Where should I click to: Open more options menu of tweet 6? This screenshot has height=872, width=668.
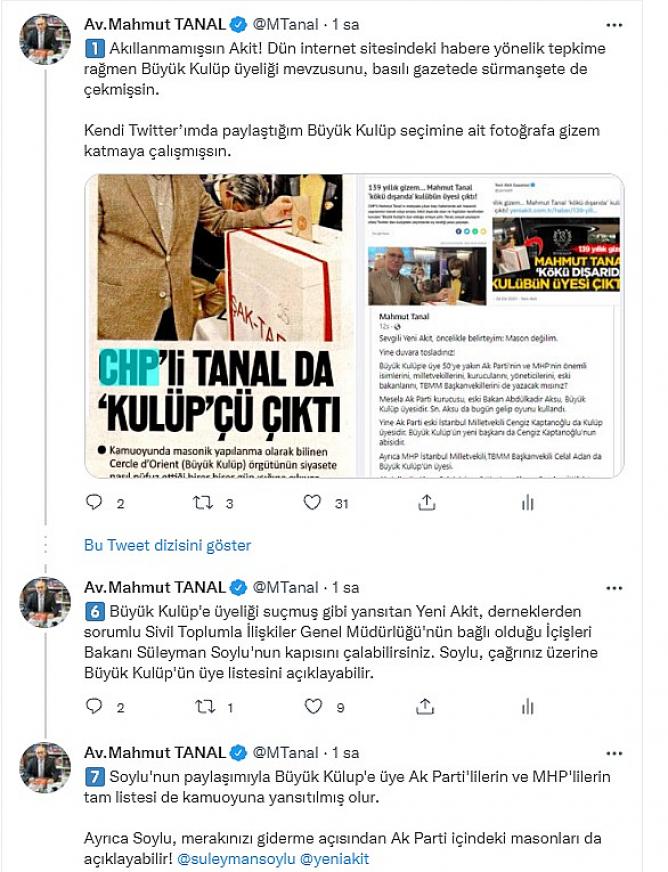pyautogui.click(x=614, y=588)
